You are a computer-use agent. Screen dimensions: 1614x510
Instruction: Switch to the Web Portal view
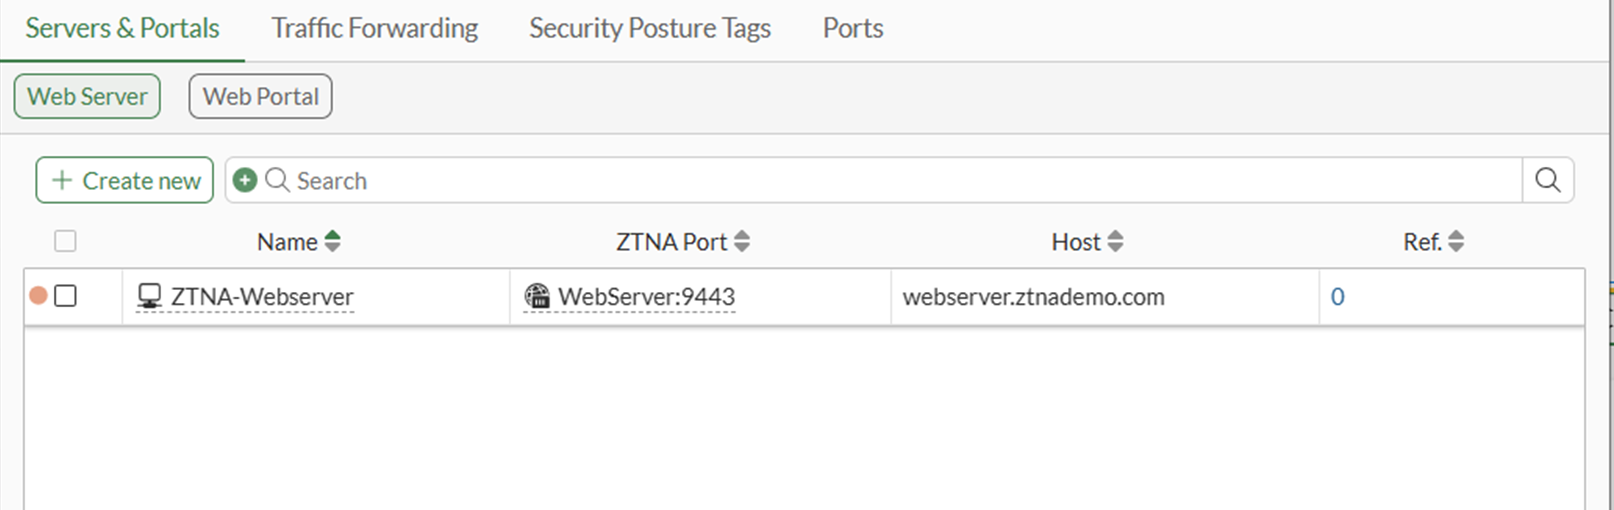click(260, 96)
